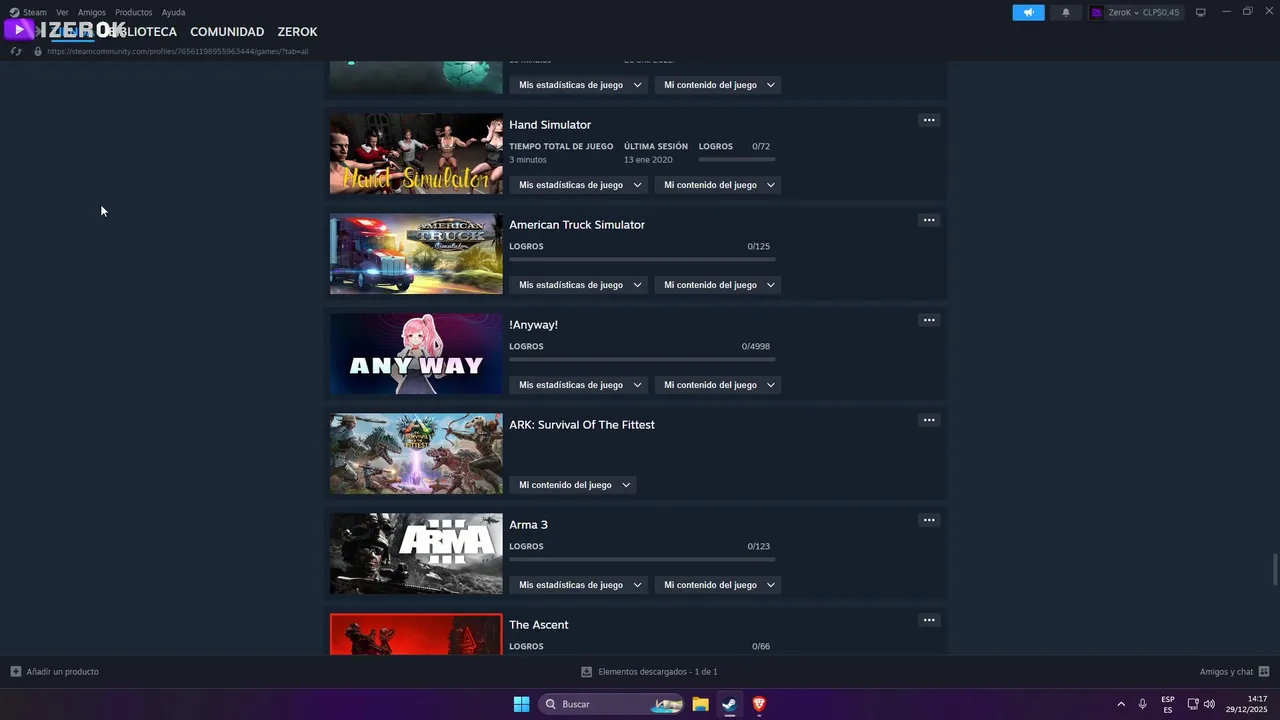Open the more options for !Anyway!
The width and height of the screenshot is (1280, 720).
pos(929,320)
